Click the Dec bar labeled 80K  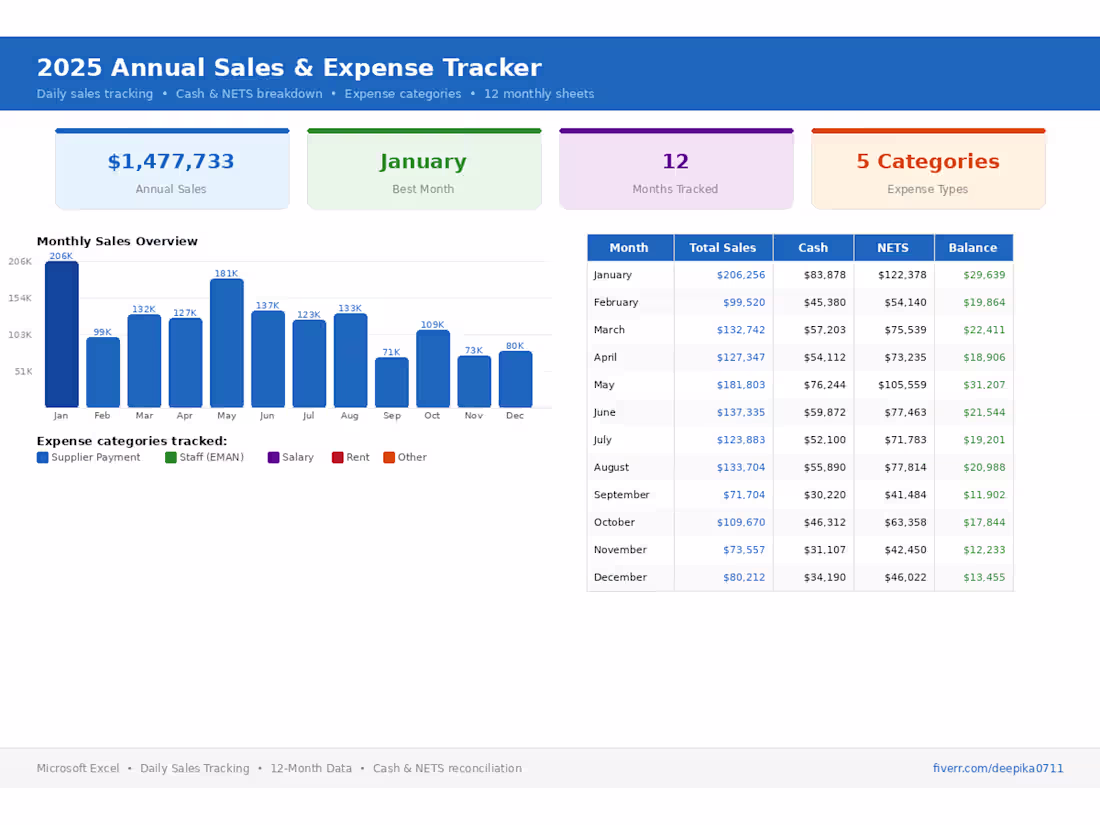pyautogui.click(x=516, y=380)
